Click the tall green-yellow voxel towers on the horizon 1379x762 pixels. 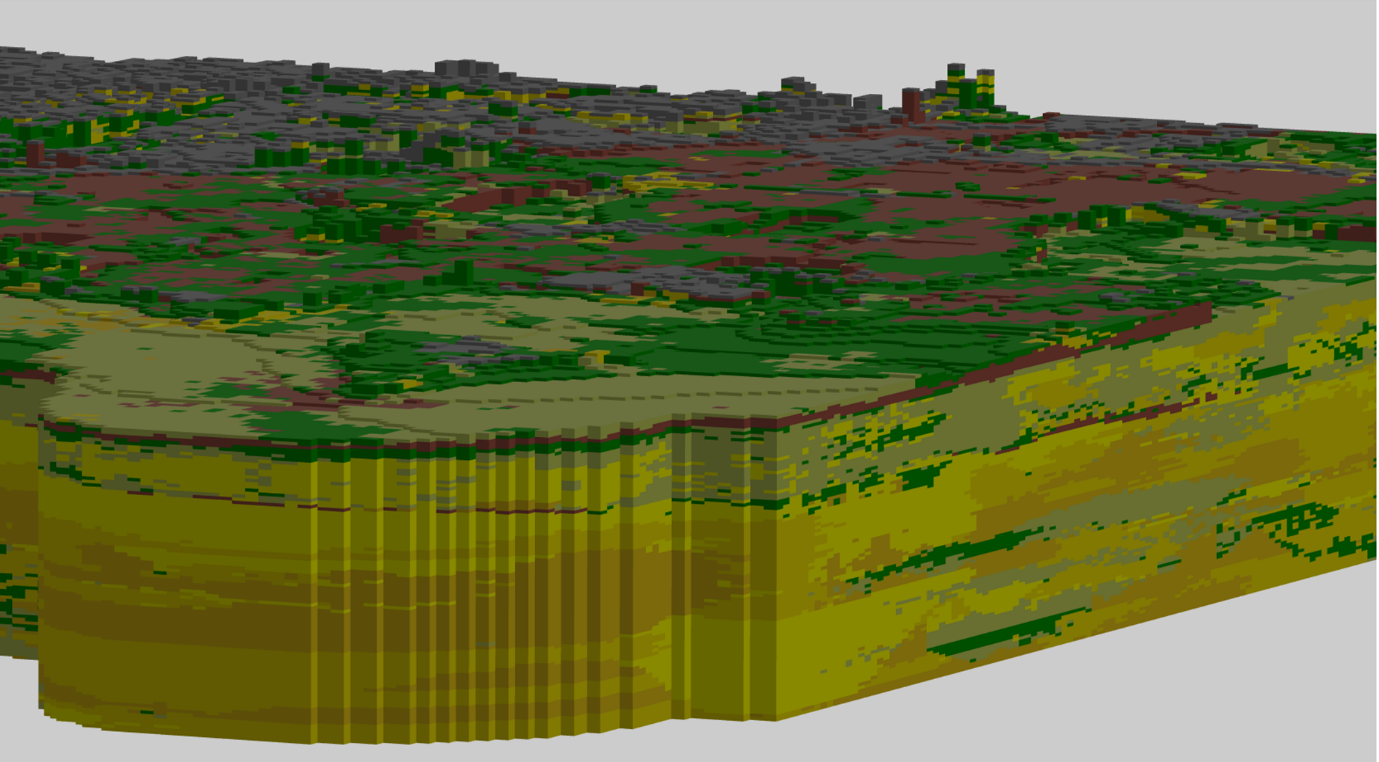pyautogui.click(x=968, y=87)
